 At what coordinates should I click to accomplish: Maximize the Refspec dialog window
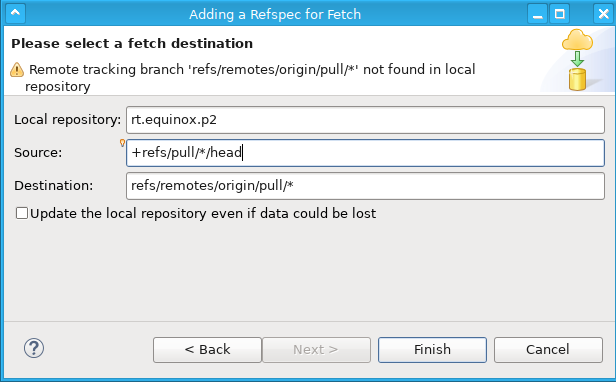[559, 14]
